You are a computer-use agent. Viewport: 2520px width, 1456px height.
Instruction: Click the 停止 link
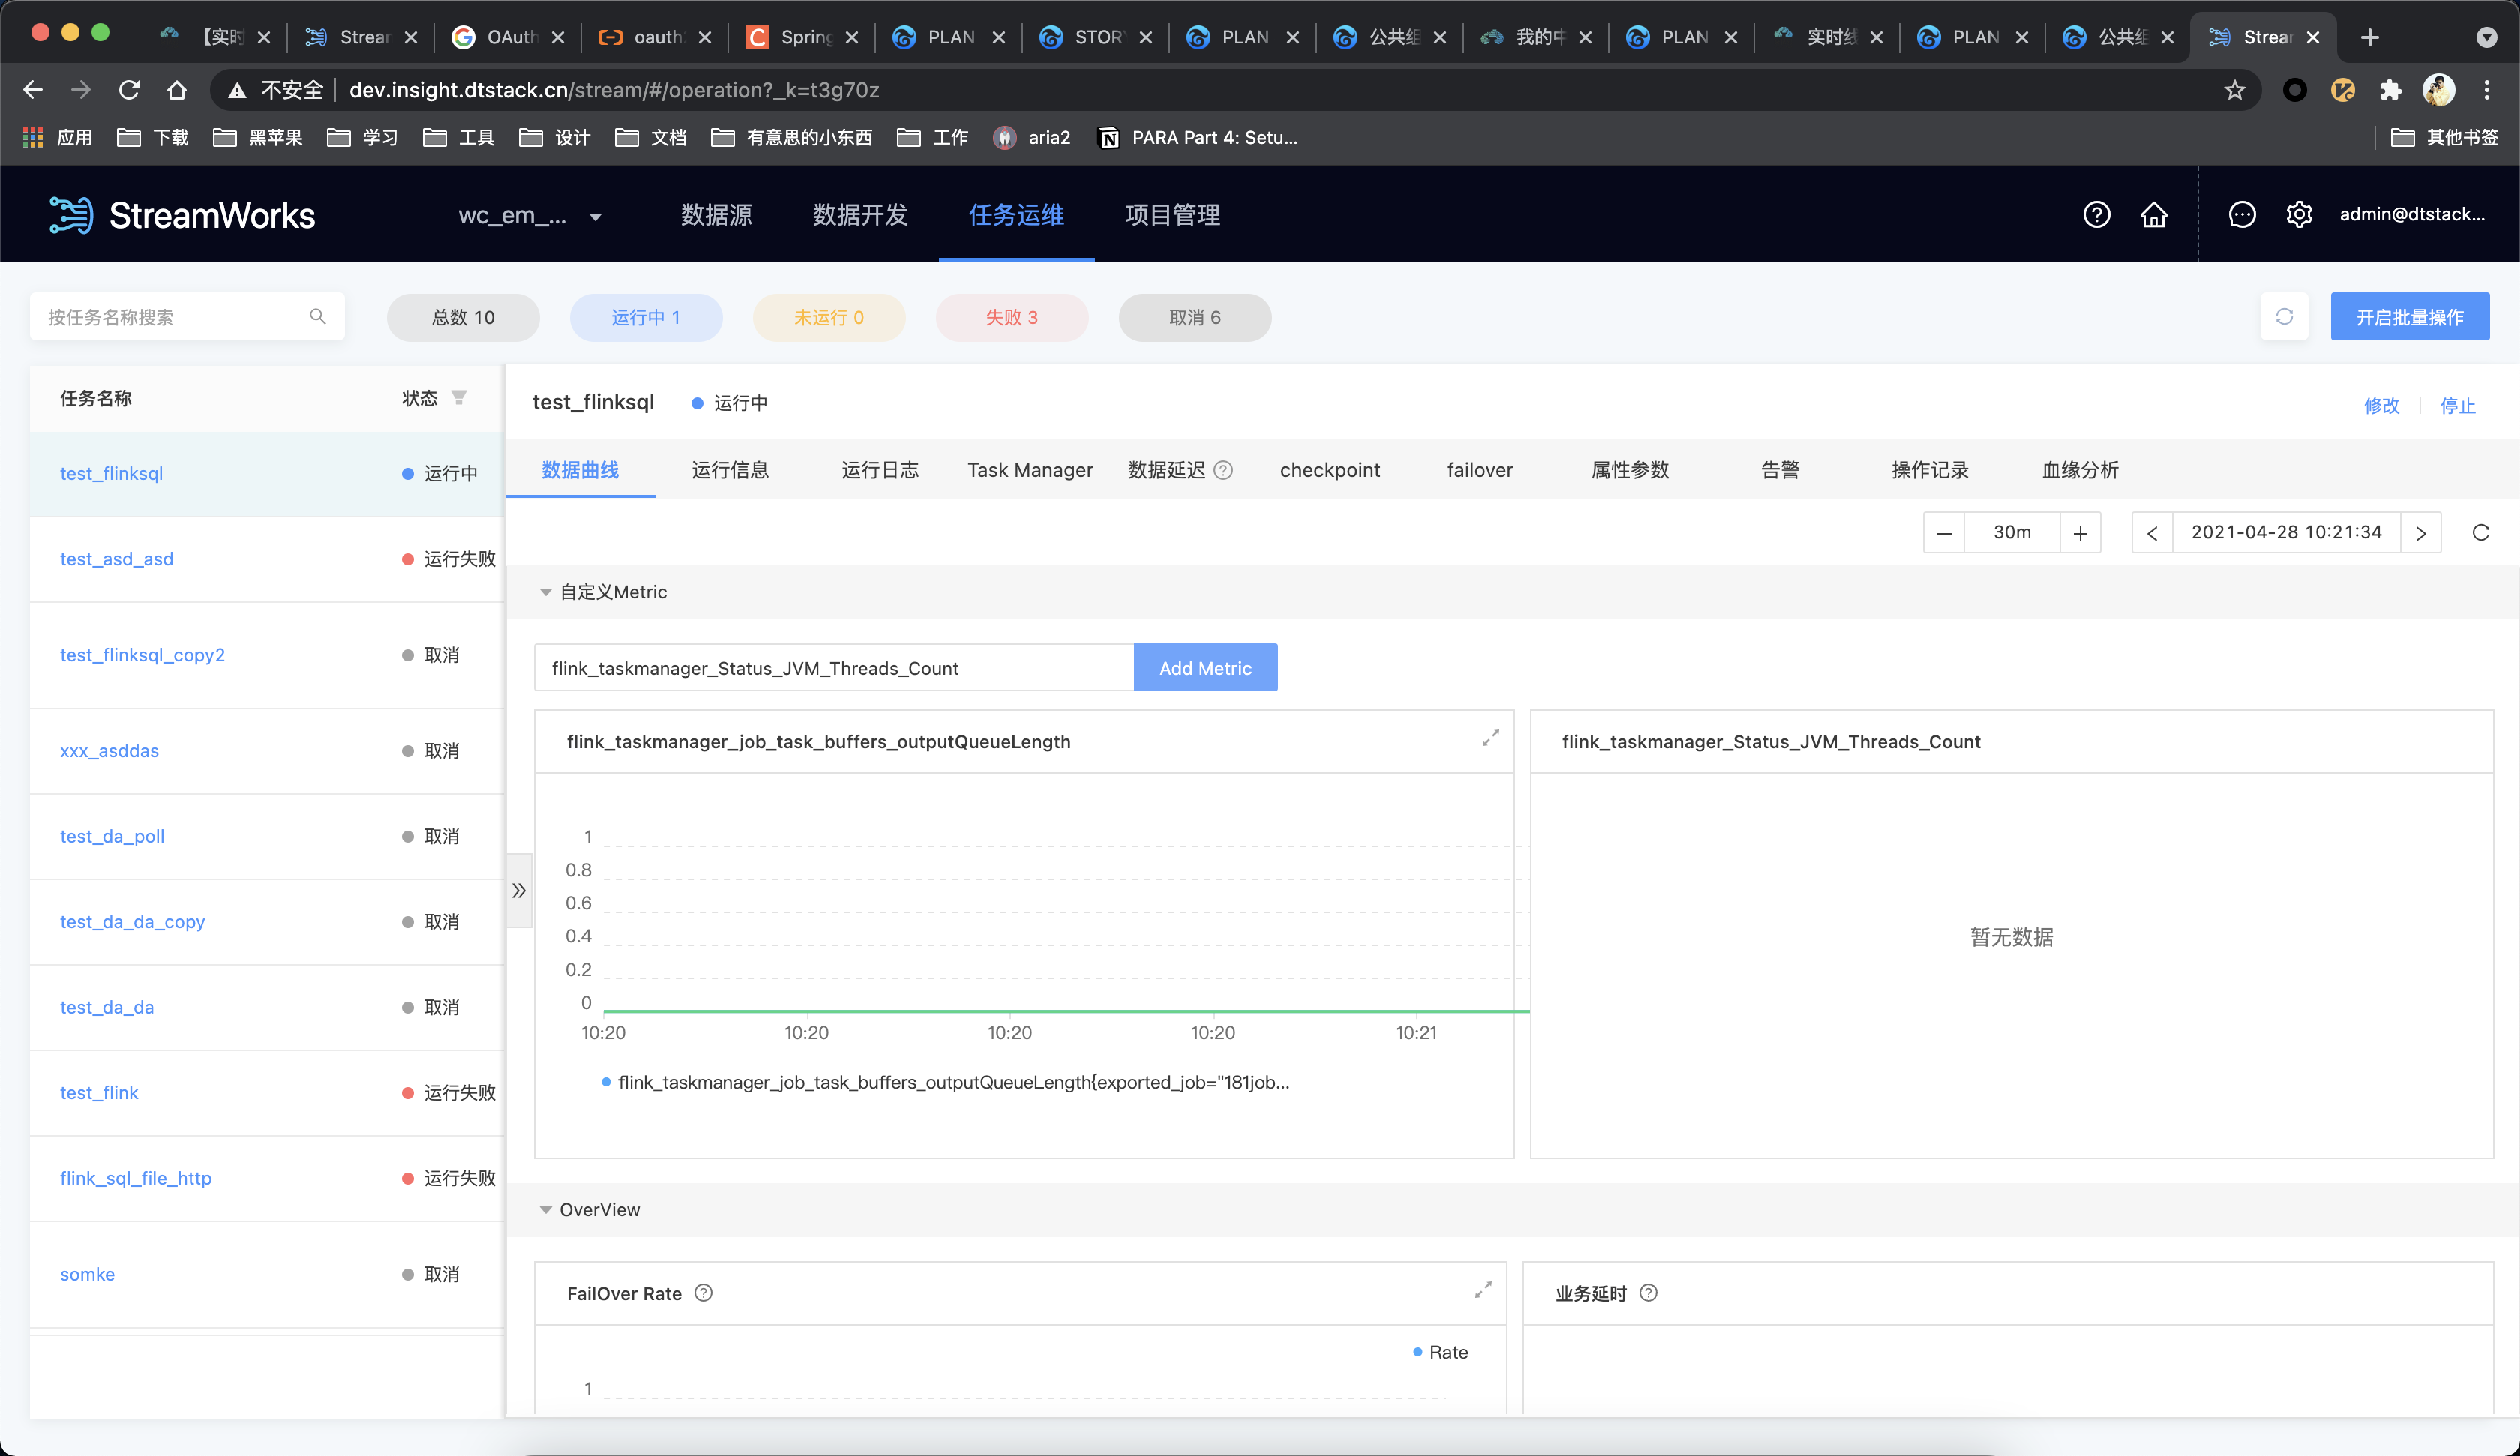tap(2457, 405)
